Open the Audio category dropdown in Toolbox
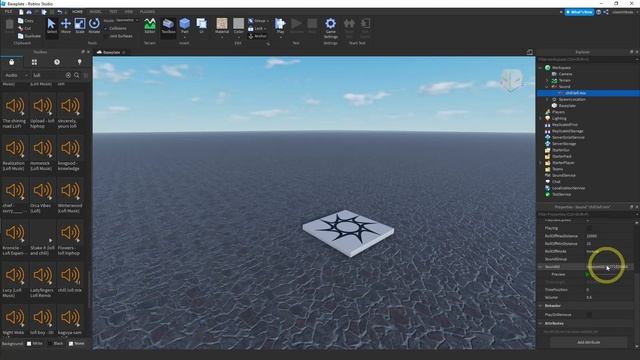The image size is (640, 360). tap(16, 75)
